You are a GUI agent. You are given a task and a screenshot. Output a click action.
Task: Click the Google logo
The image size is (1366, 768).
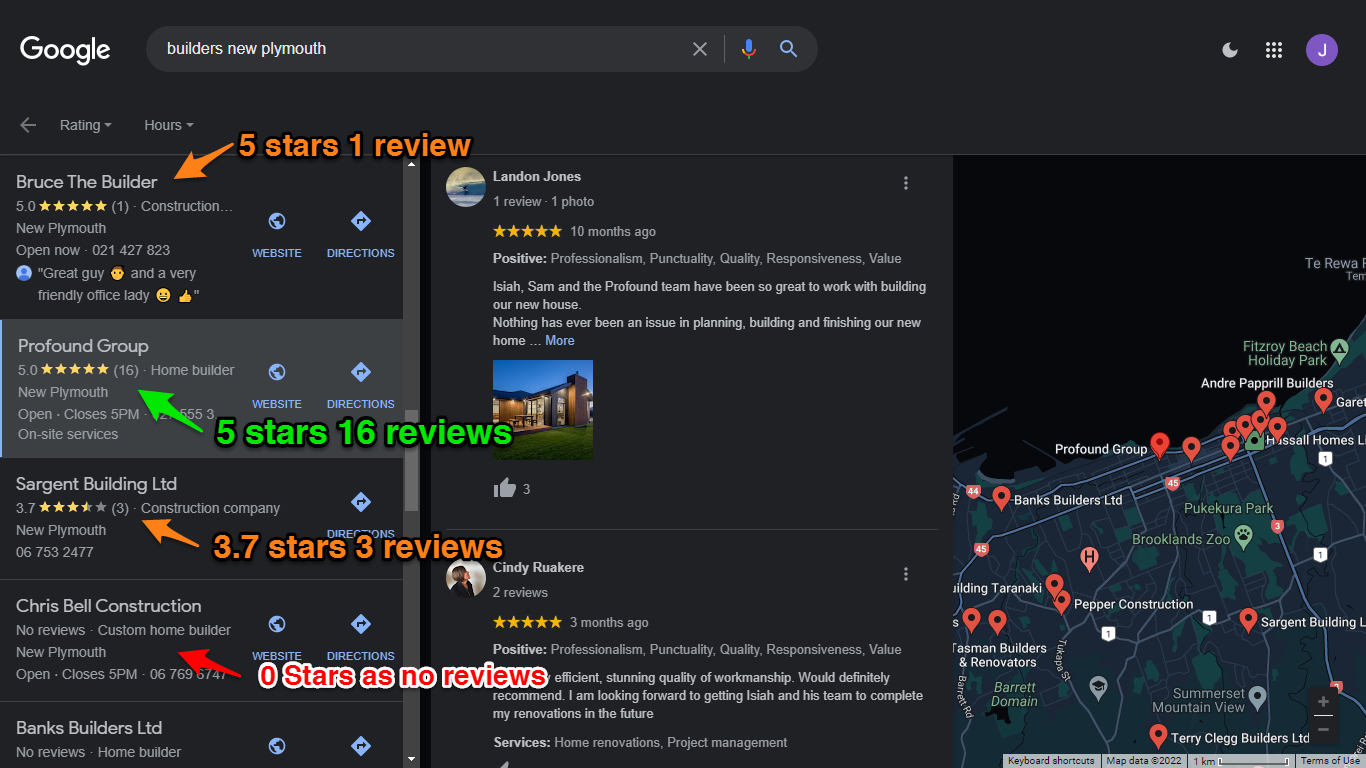[x=65, y=49]
